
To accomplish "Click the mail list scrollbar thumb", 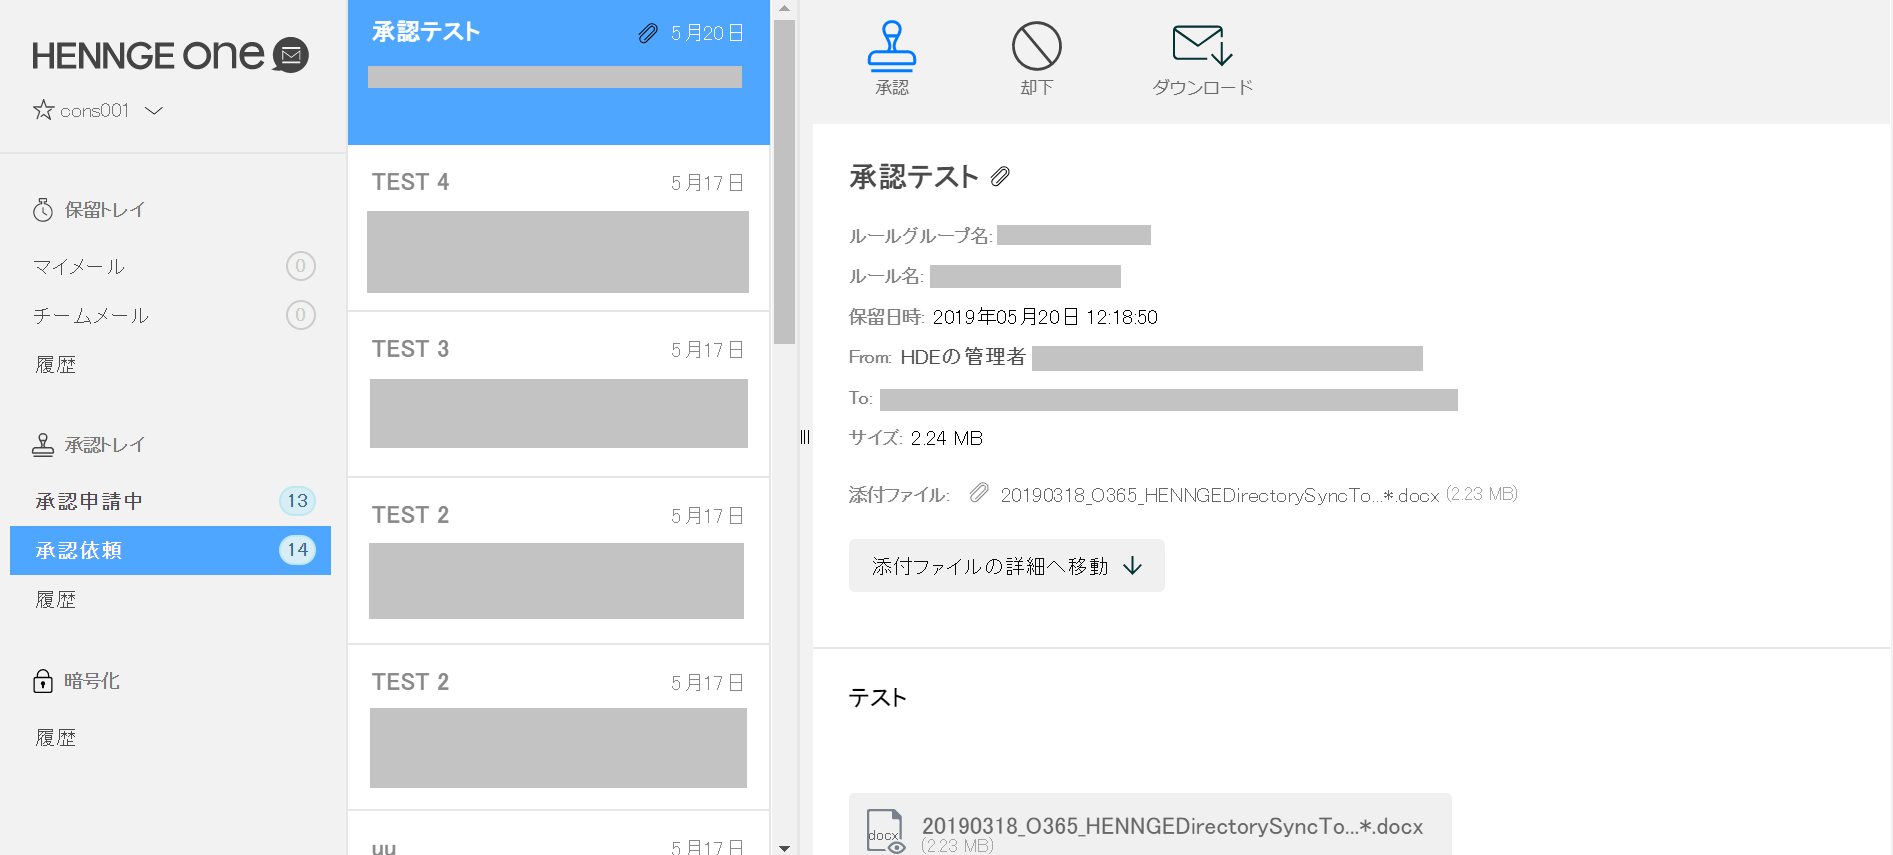I will pyautogui.click(x=784, y=180).
